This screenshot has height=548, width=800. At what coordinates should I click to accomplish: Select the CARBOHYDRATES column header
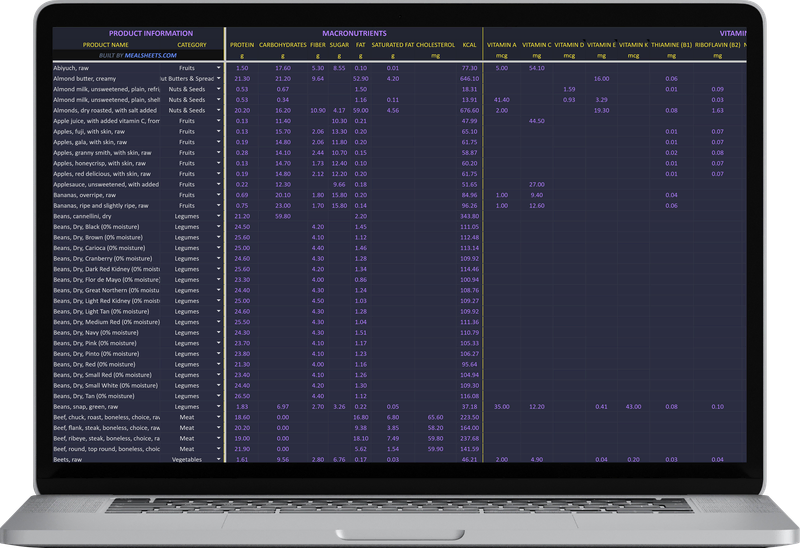pos(283,45)
